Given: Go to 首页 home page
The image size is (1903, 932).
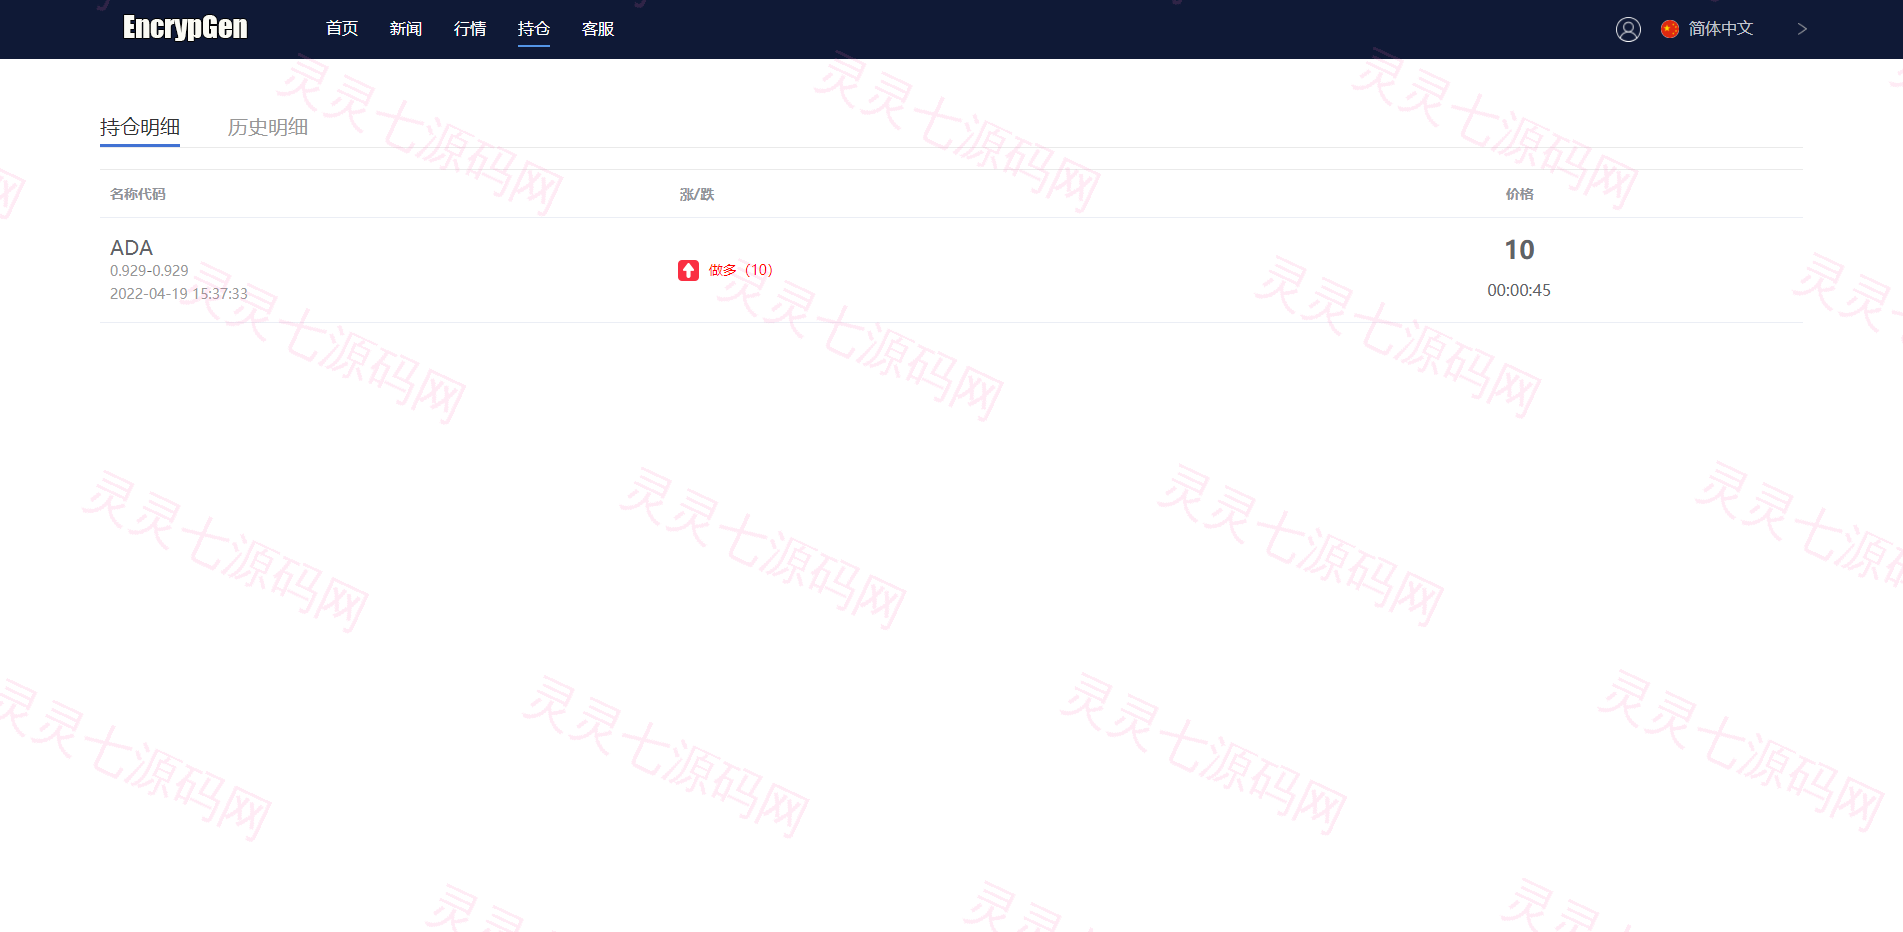Looking at the screenshot, I should tap(342, 29).
